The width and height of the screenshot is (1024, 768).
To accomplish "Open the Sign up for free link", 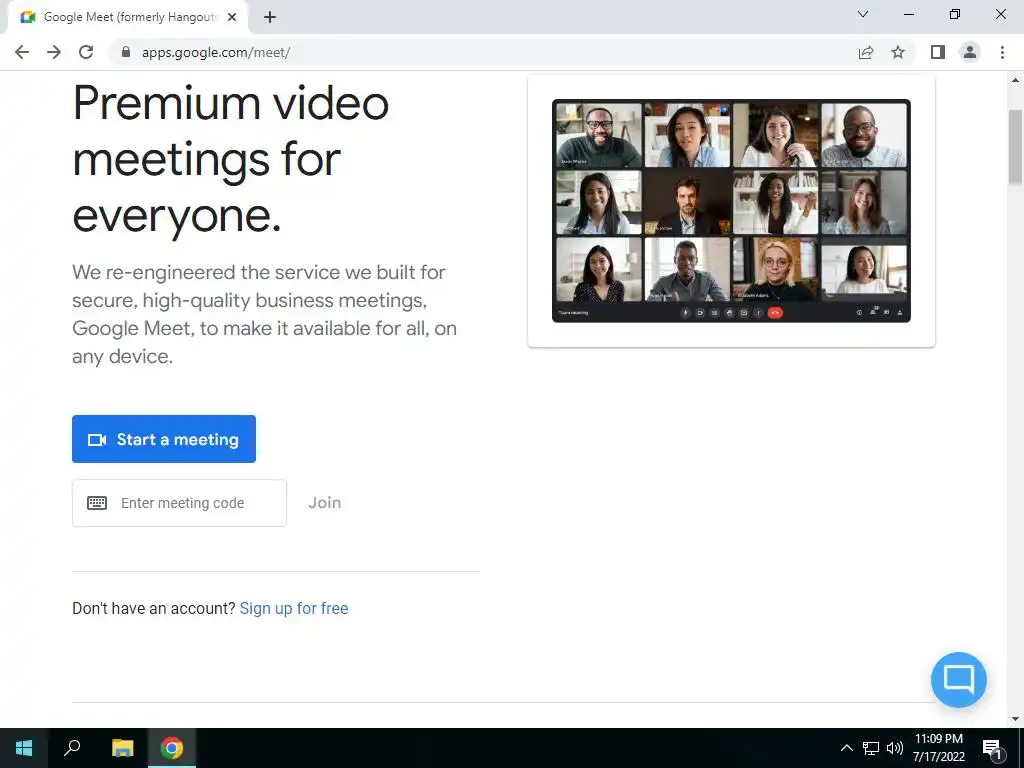I will (294, 608).
